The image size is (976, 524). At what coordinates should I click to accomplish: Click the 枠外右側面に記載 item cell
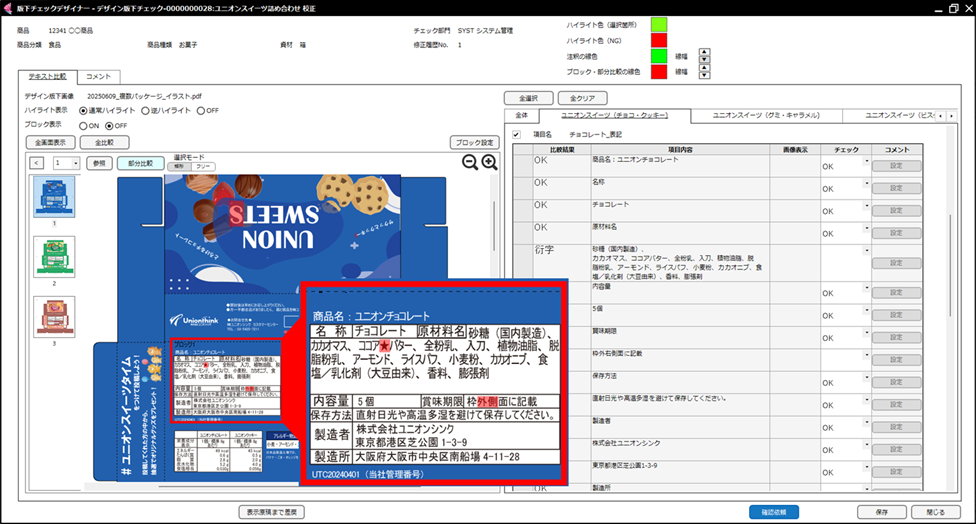680,360
